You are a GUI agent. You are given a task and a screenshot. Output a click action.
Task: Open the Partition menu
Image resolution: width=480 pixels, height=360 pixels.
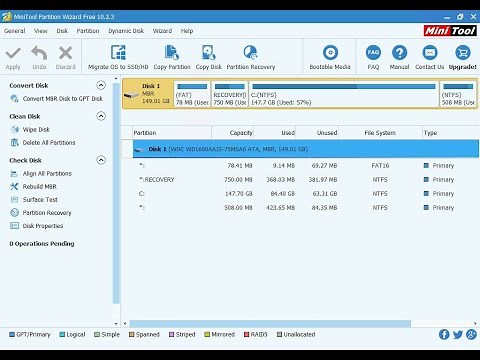(x=88, y=31)
